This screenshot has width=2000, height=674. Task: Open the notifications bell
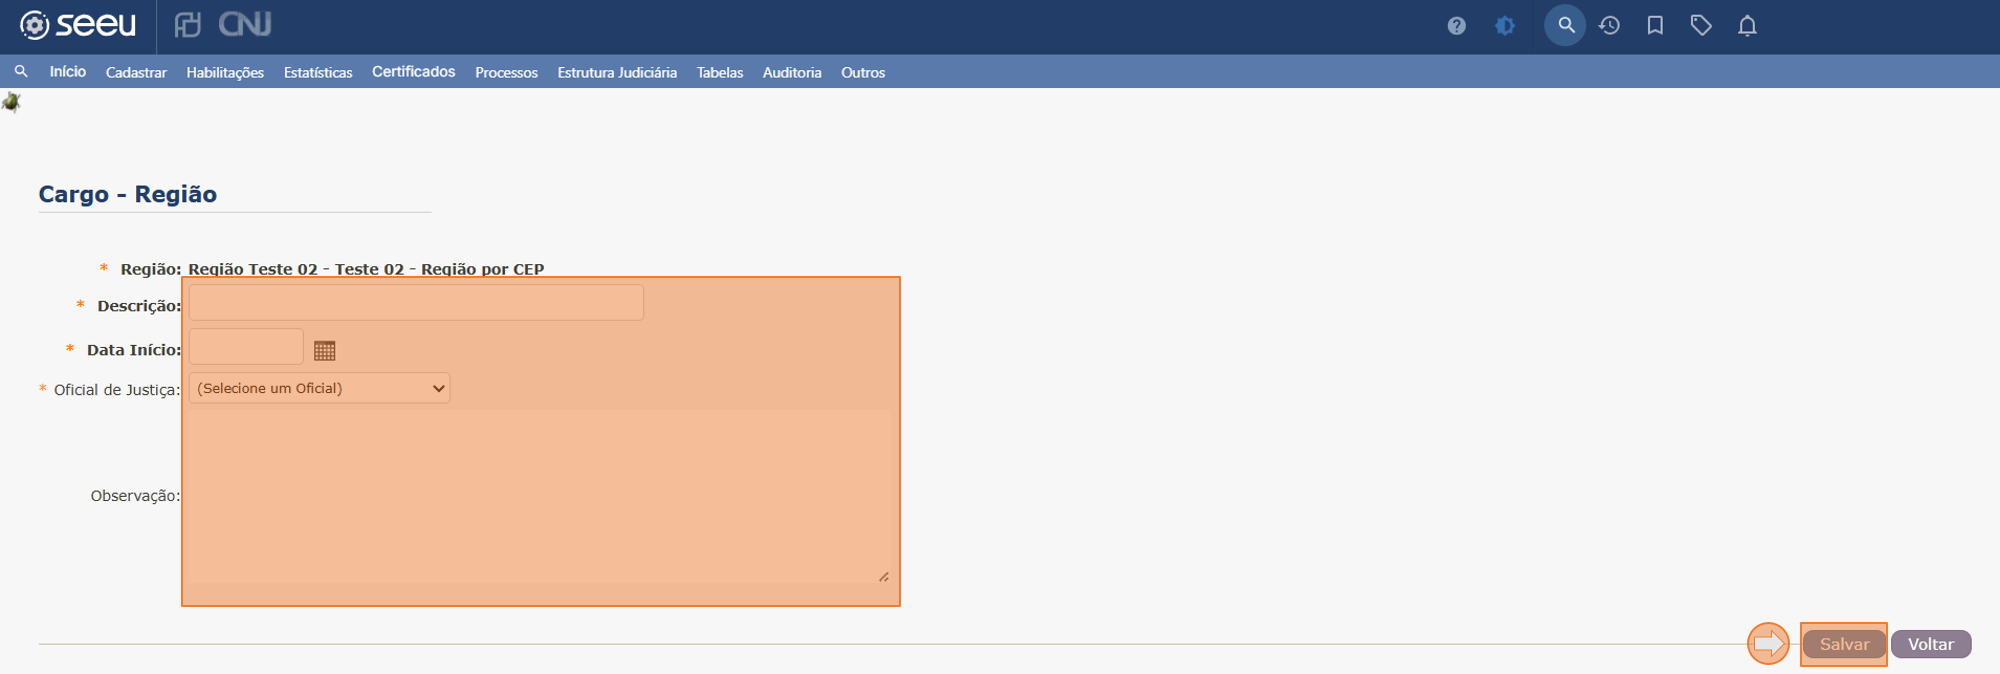click(1747, 26)
